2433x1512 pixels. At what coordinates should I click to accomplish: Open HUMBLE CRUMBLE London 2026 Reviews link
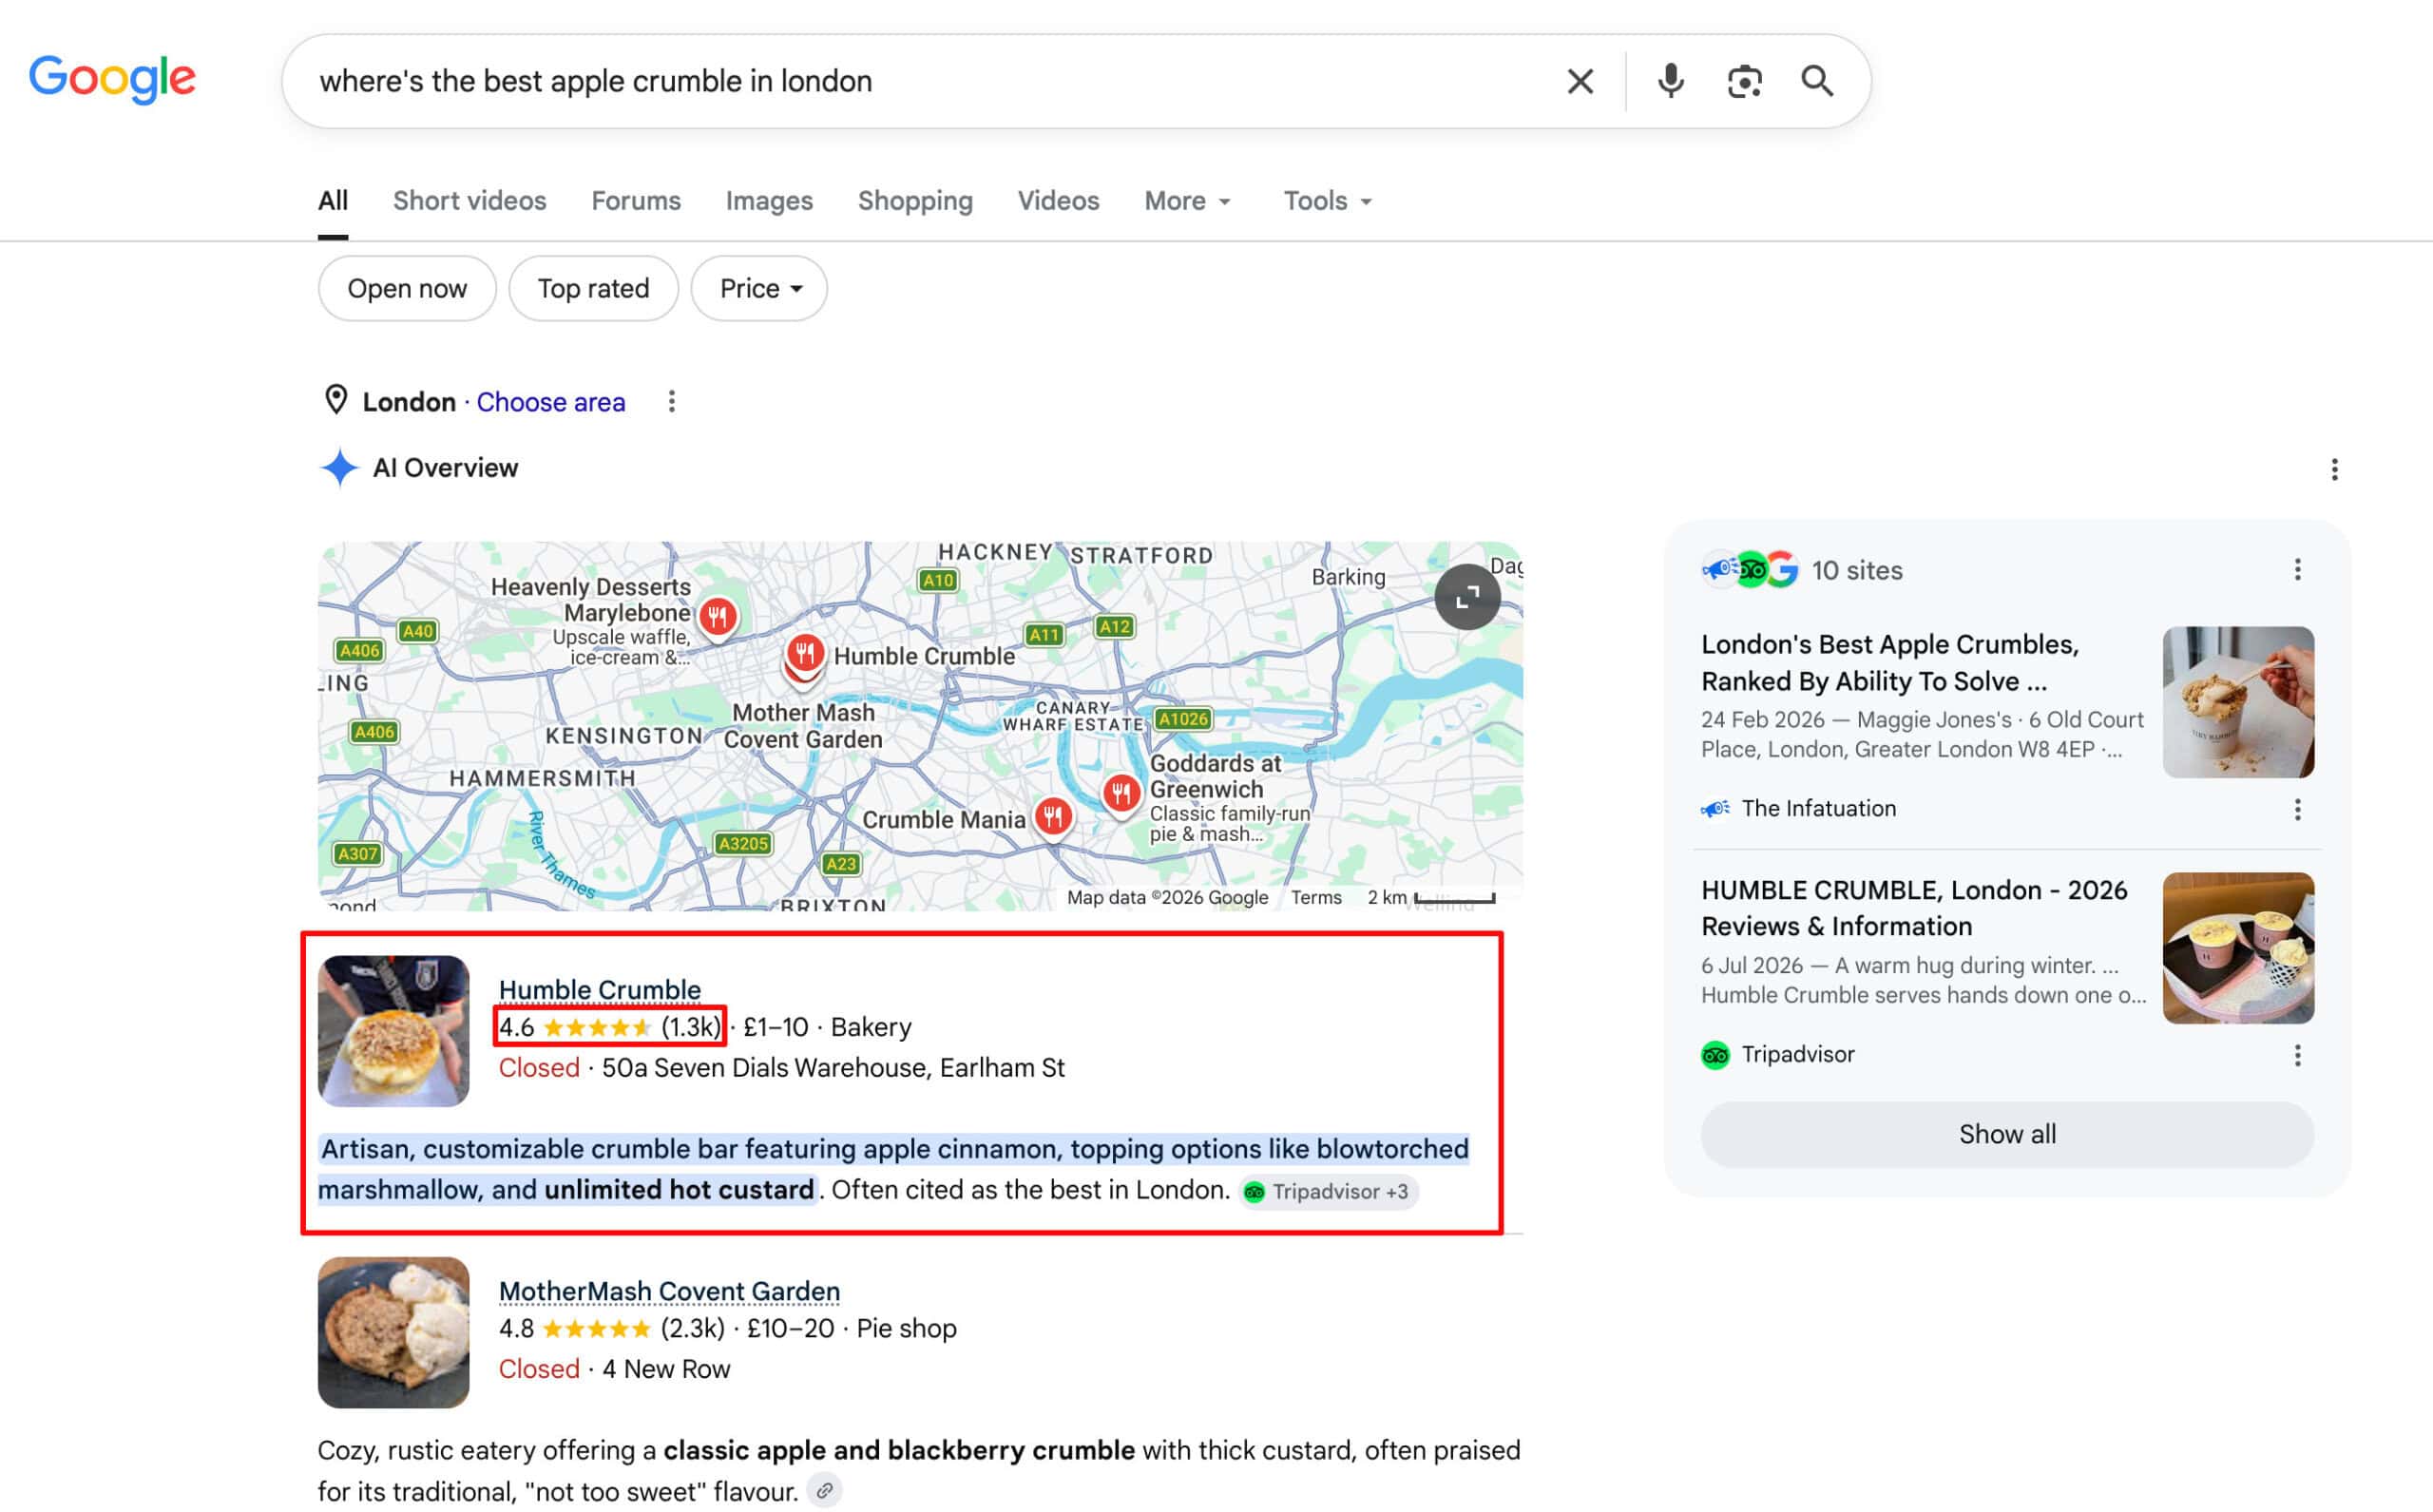[1914, 908]
